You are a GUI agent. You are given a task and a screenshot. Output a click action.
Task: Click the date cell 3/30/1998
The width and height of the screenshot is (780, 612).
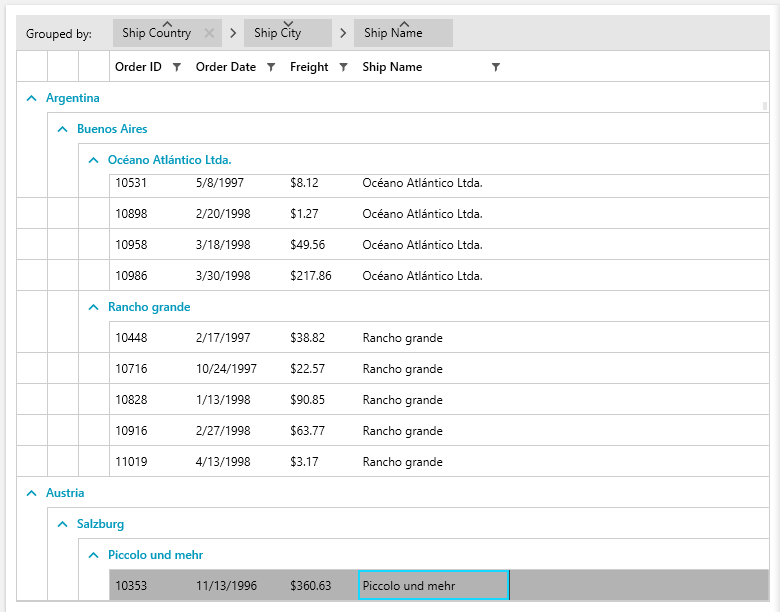pos(223,276)
